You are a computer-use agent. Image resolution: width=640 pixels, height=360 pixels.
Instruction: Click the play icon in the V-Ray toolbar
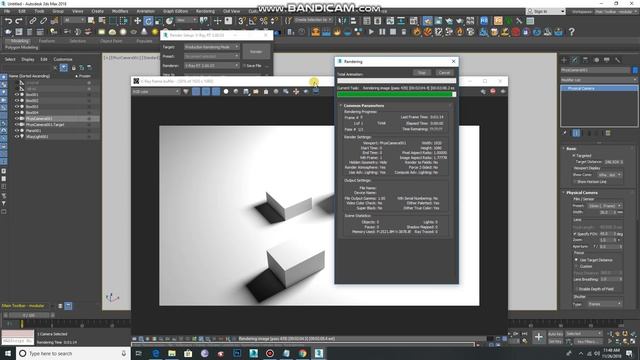click(x=371, y=31)
